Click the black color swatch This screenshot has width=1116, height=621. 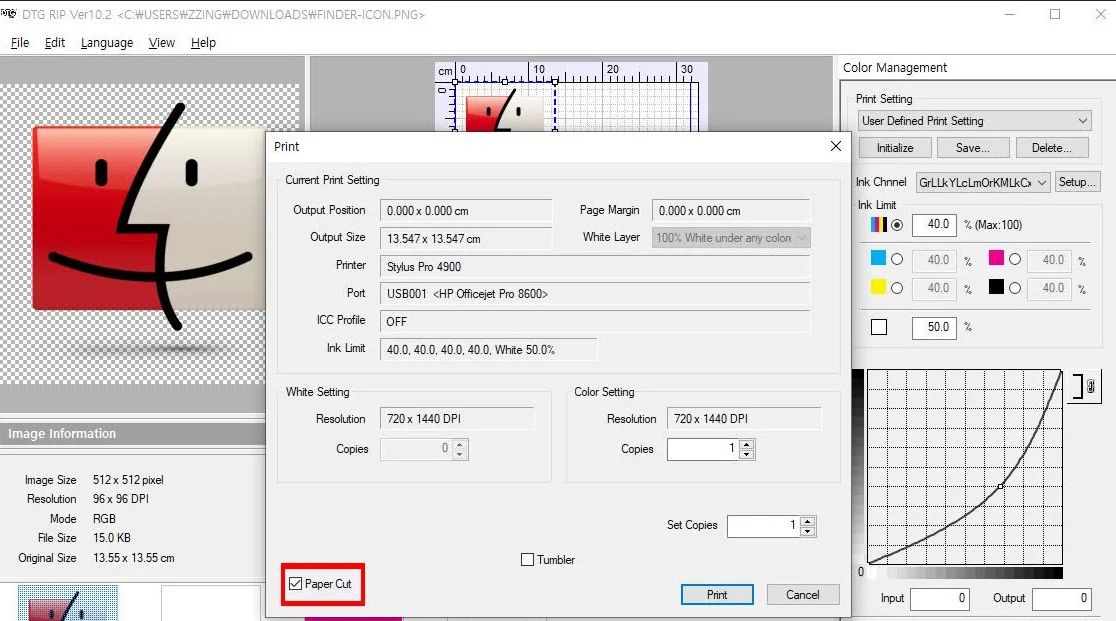[996, 287]
